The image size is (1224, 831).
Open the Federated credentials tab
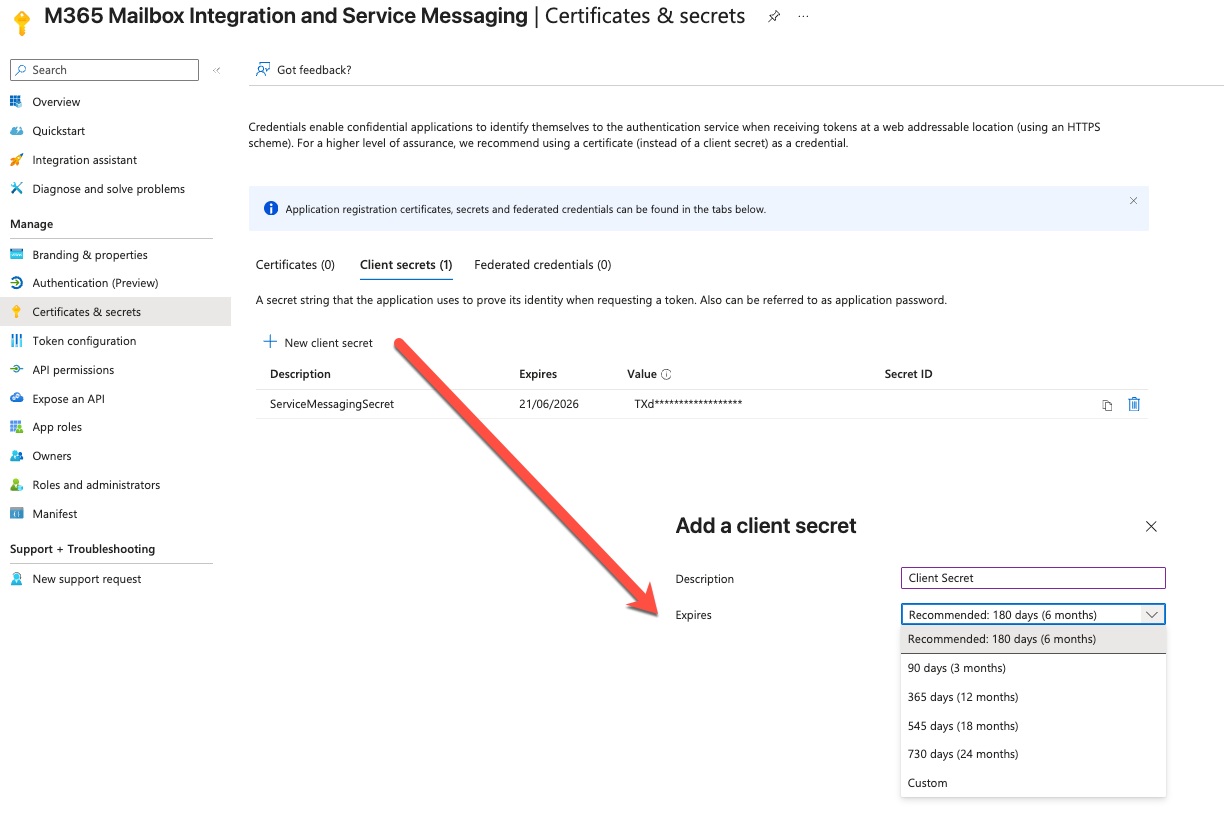coord(542,264)
